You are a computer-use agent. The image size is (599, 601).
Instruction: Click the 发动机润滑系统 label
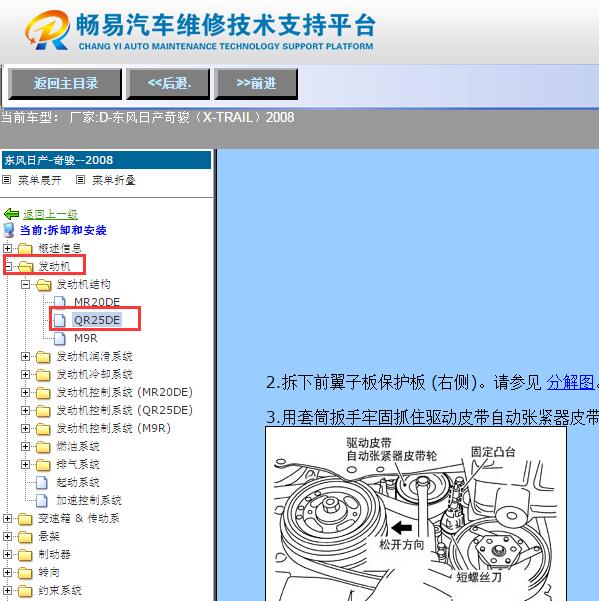coord(95,356)
